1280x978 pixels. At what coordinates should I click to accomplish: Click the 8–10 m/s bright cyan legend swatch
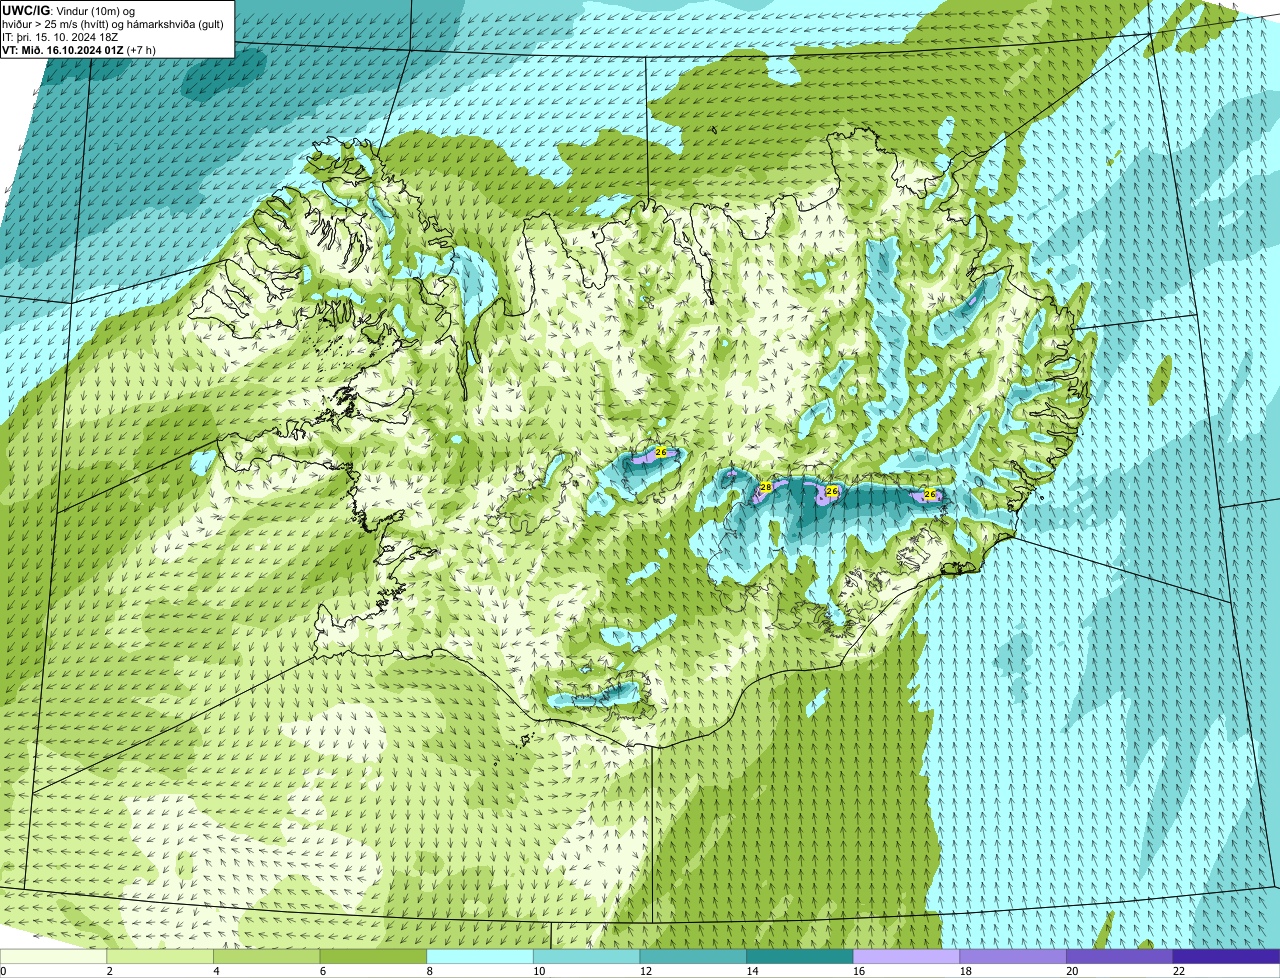[480, 956]
